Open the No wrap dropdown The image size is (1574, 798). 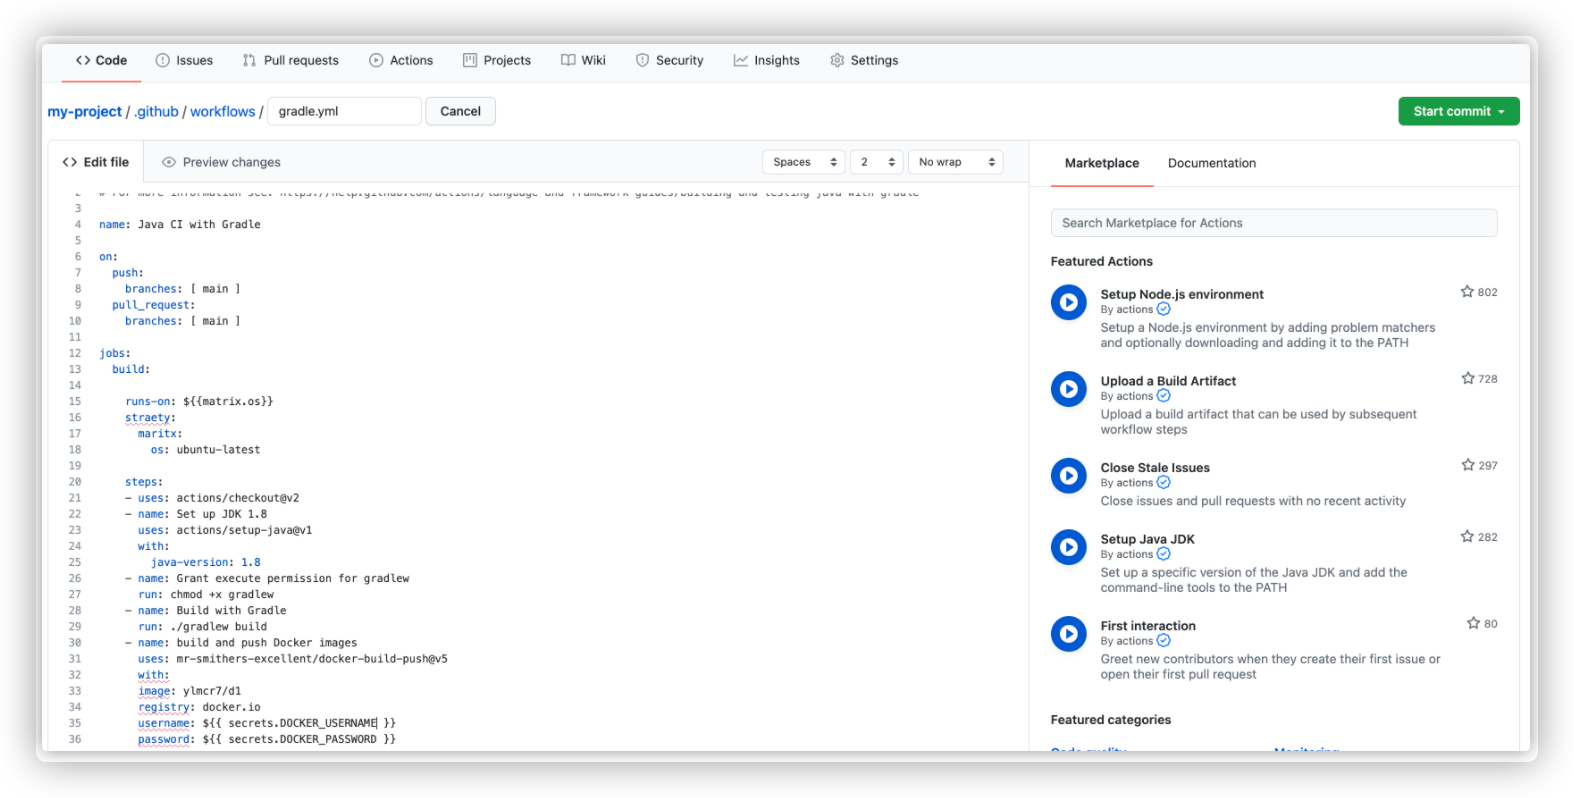[x=956, y=162]
